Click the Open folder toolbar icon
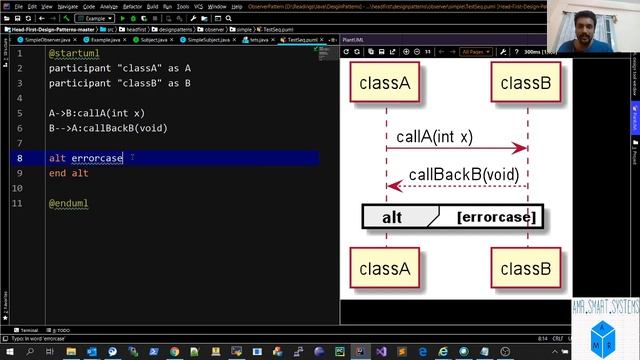This screenshot has height=360, width=640. point(7,18)
